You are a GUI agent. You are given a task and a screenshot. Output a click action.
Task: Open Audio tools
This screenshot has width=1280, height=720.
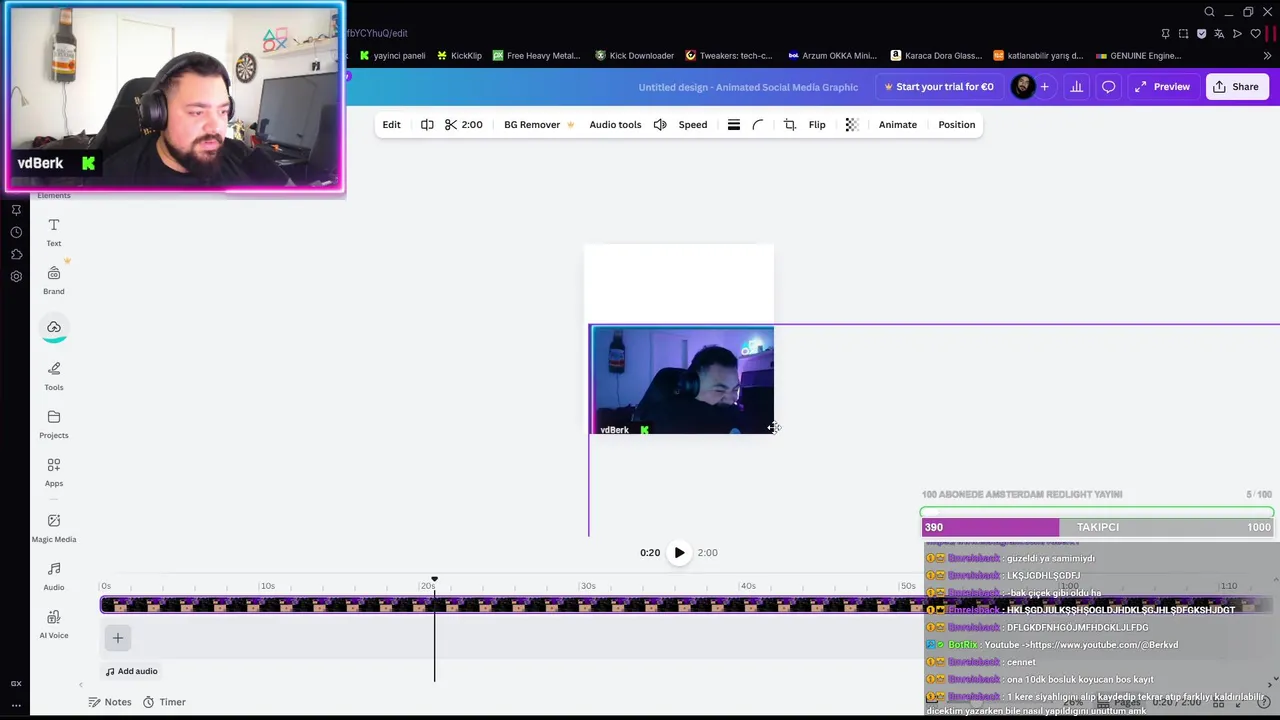(x=615, y=125)
